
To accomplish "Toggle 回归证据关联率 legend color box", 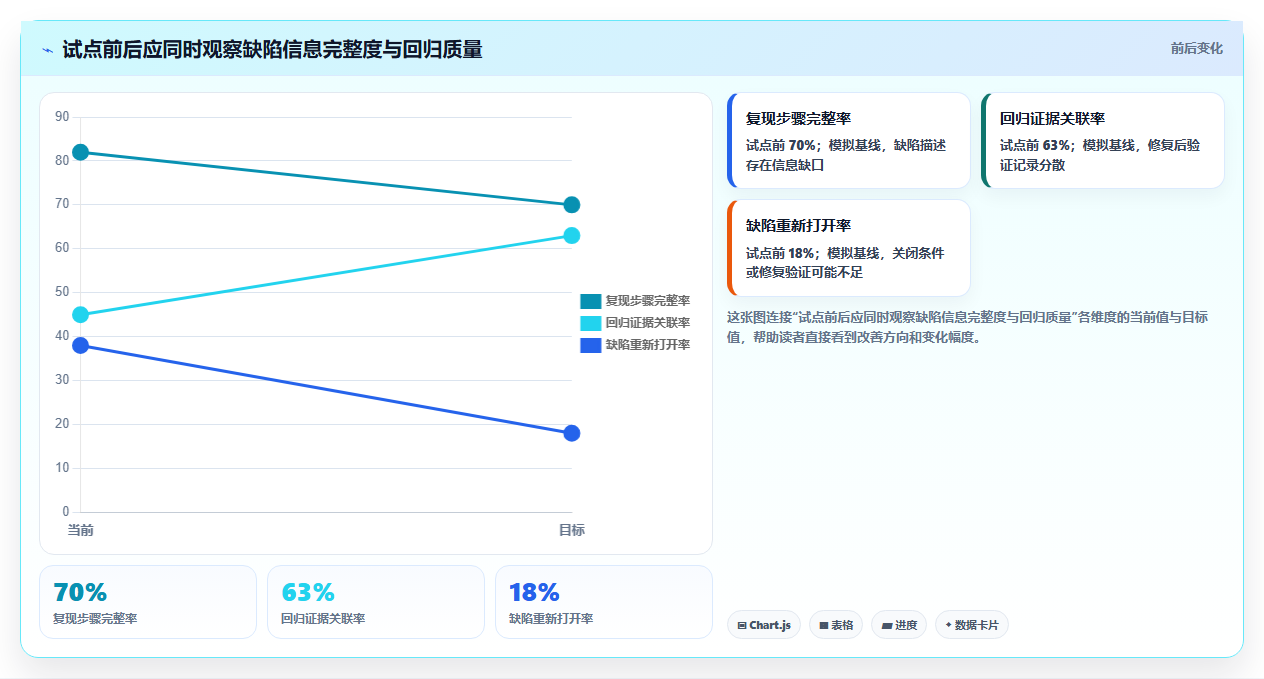I will (591, 322).
